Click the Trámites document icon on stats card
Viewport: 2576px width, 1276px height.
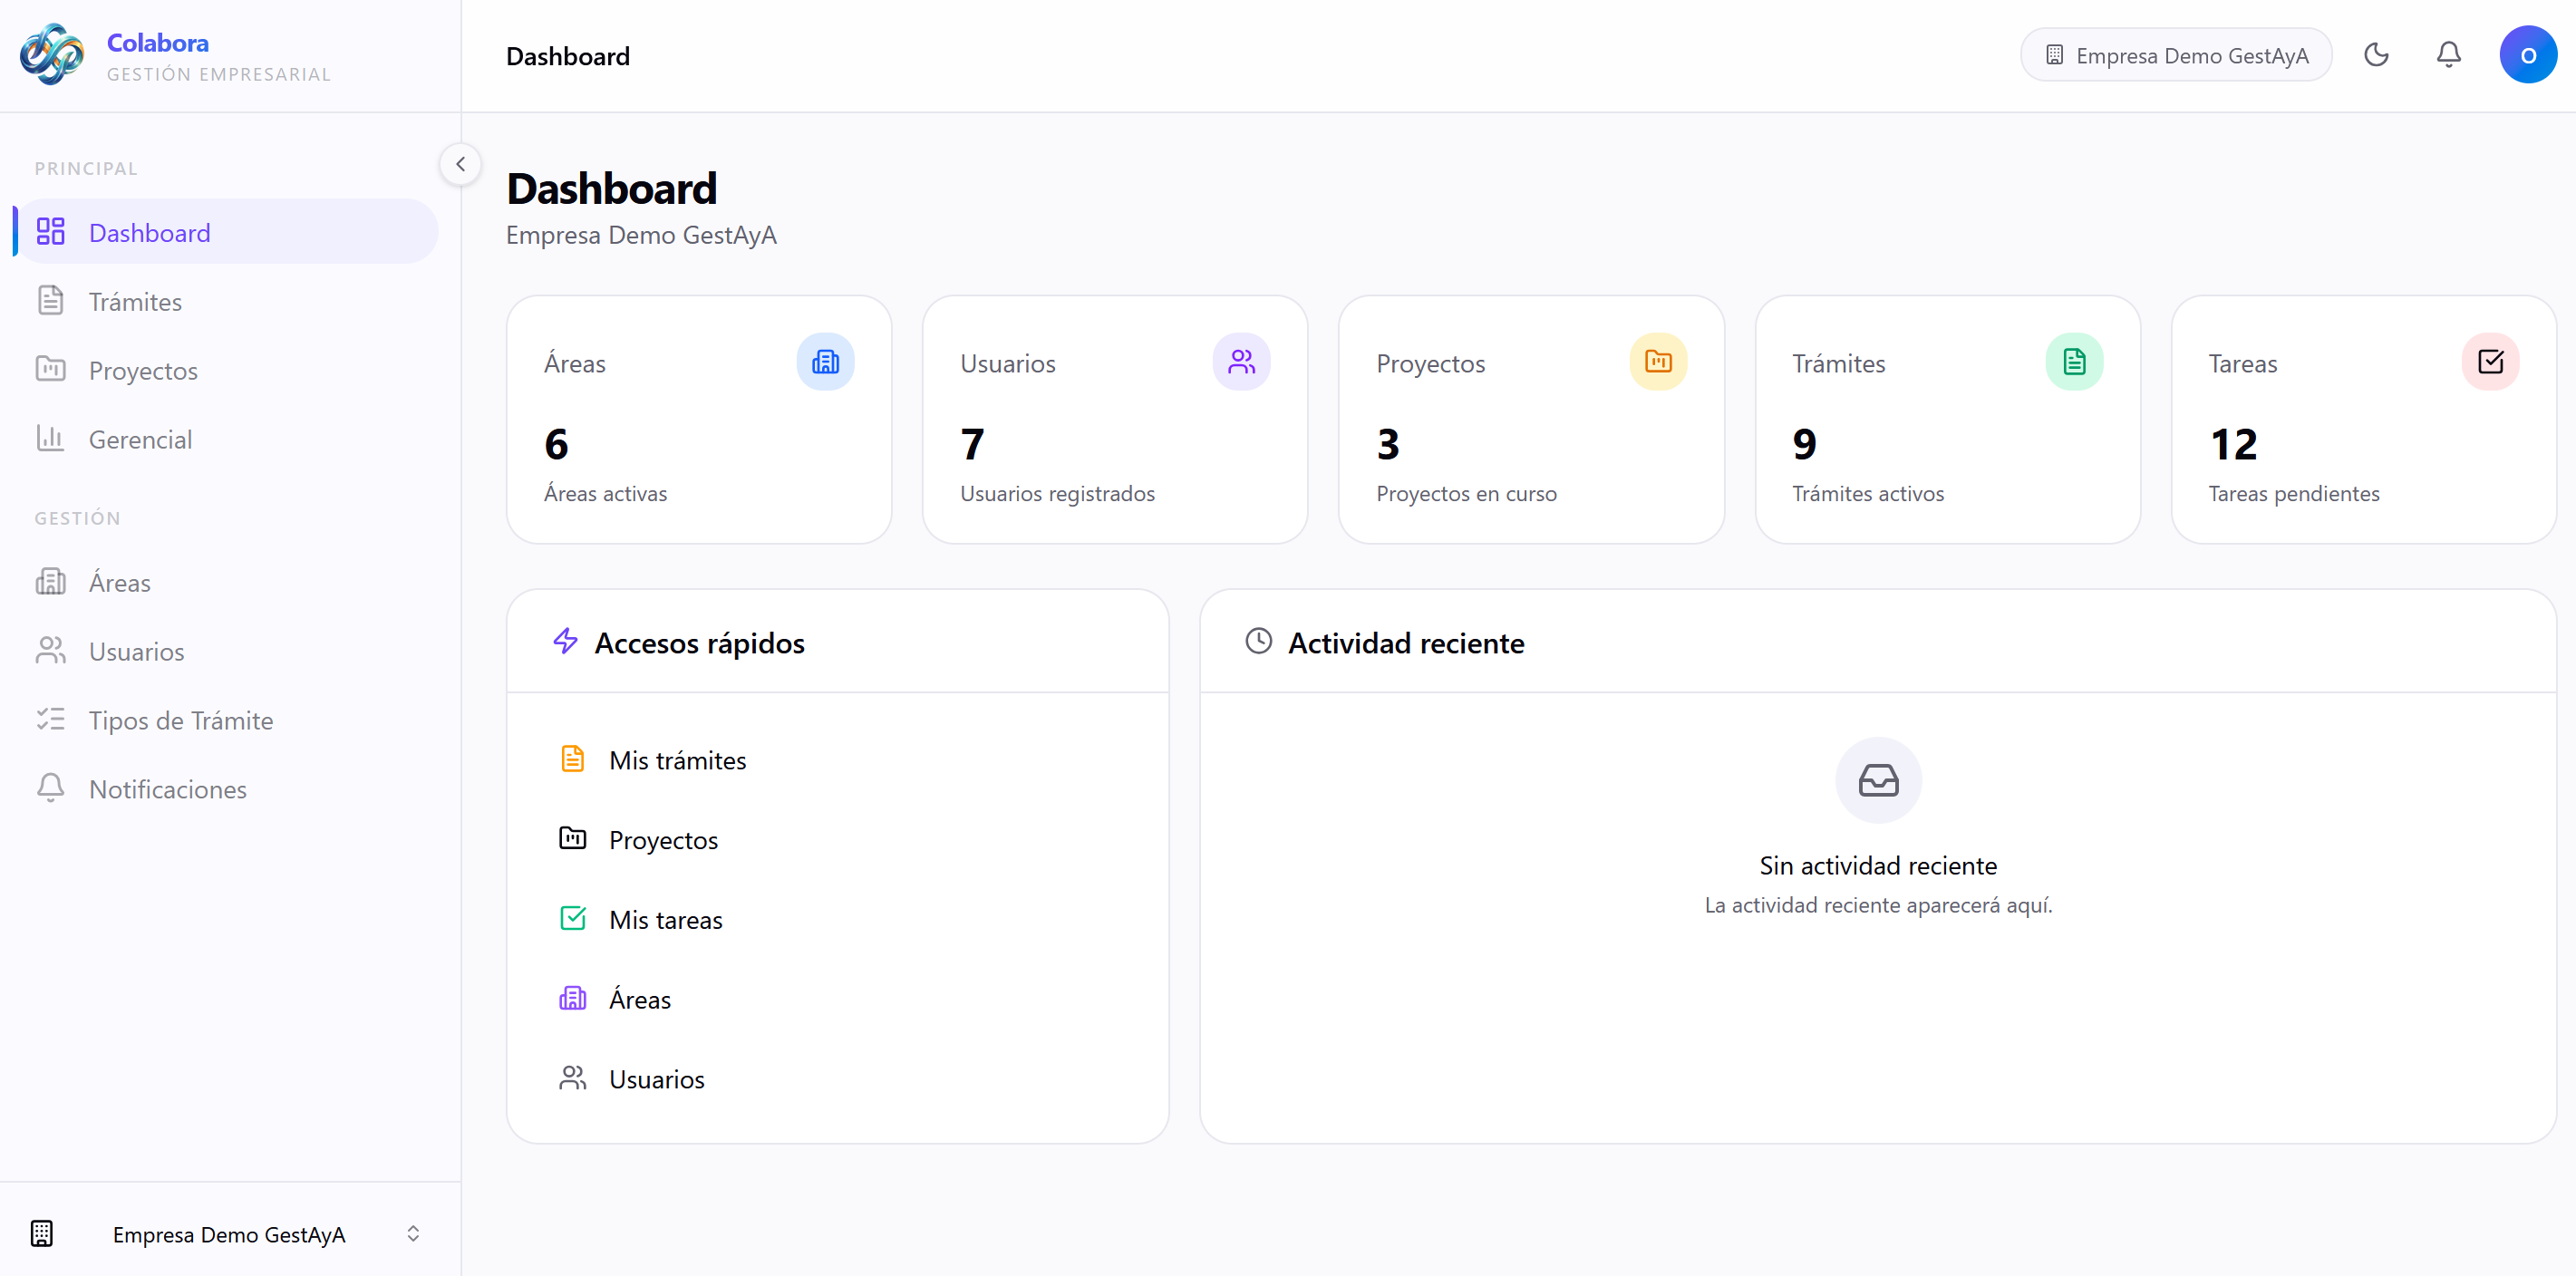2074,361
